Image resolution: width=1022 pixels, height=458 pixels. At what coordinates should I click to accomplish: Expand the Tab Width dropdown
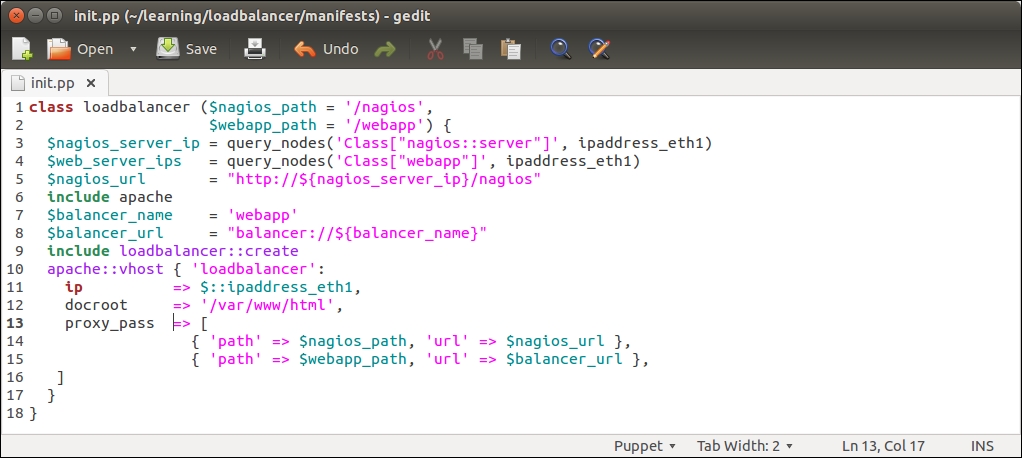[744, 445]
